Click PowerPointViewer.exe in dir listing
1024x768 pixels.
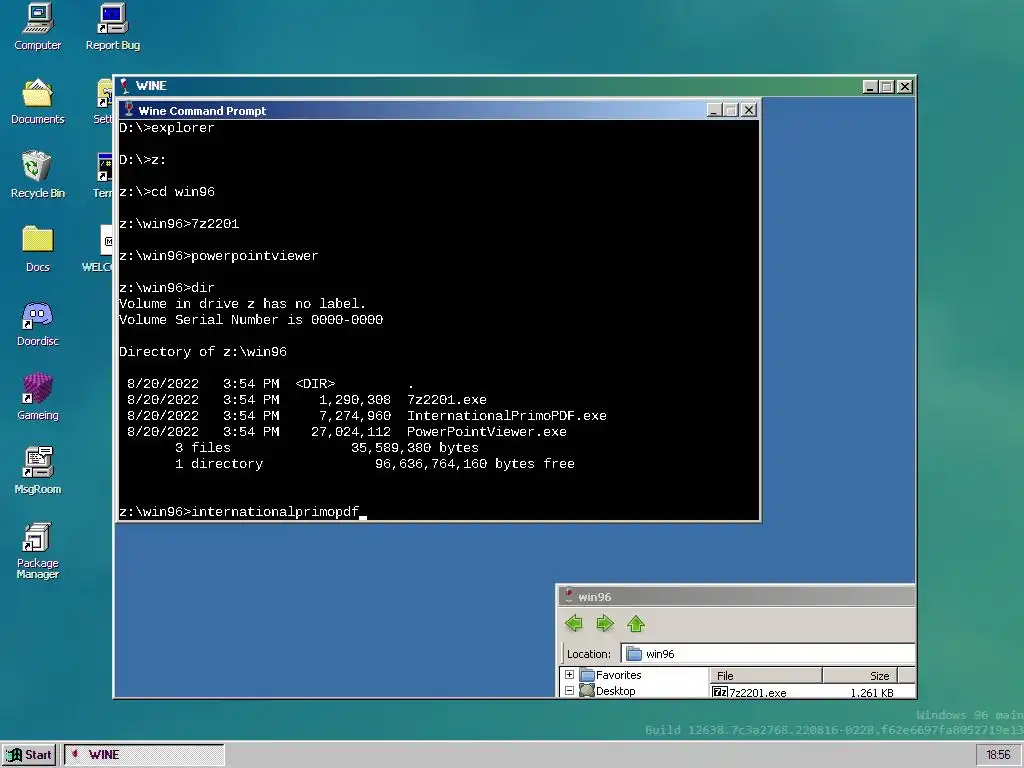point(487,432)
